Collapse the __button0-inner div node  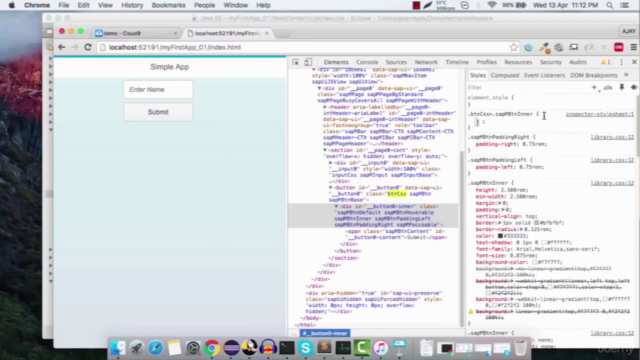(336, 207)
